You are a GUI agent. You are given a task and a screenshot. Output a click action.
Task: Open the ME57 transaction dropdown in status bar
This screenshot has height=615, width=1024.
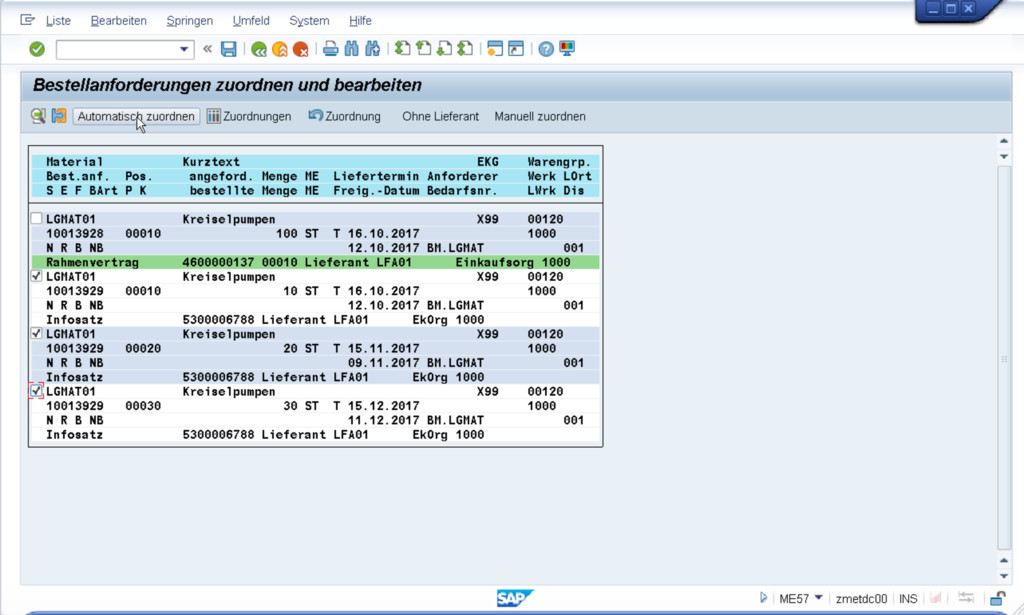818,597
